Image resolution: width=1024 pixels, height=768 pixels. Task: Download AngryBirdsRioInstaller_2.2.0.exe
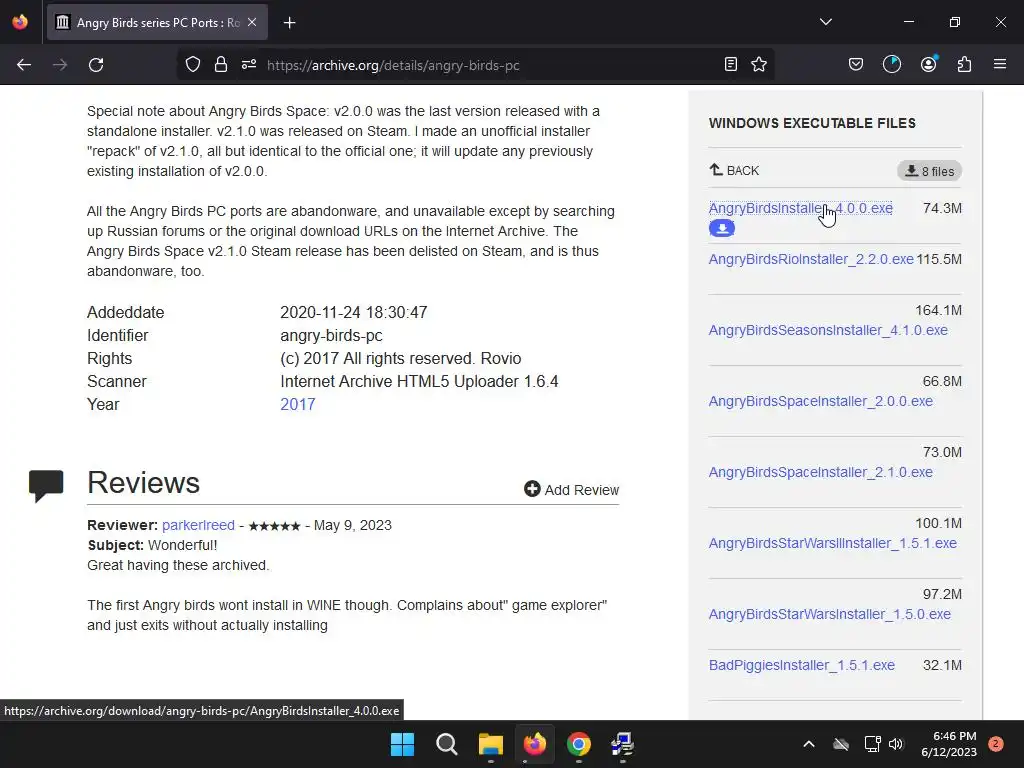[x=811, y=259]
